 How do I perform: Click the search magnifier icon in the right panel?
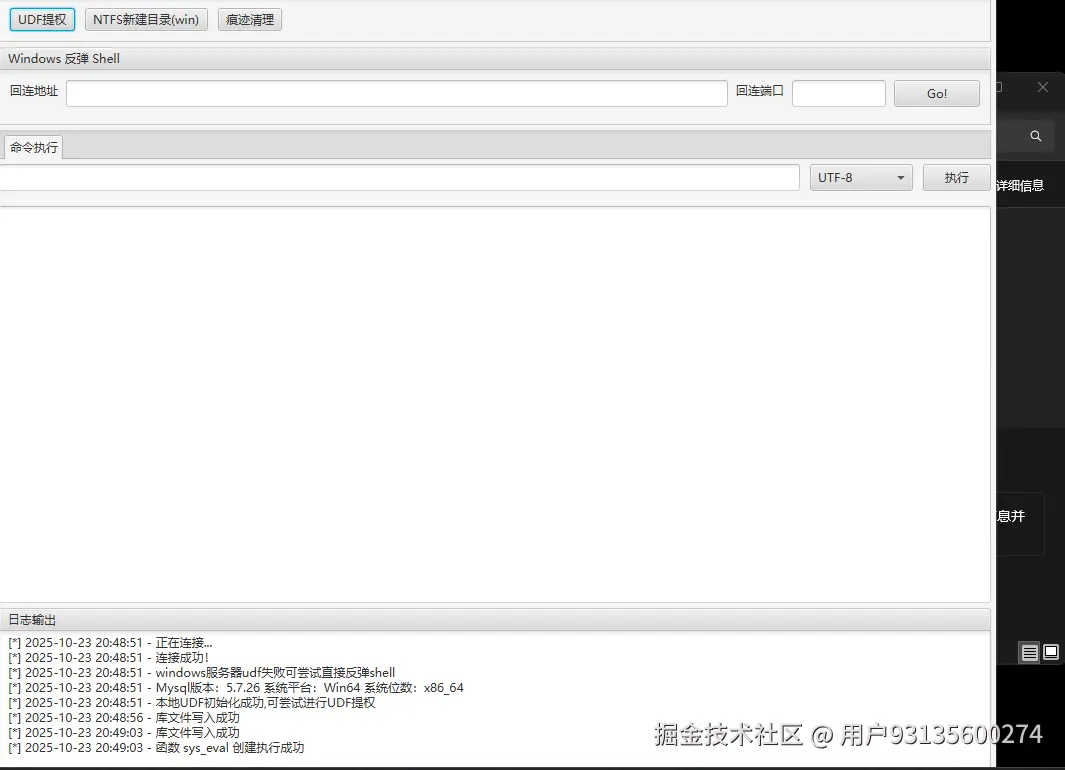point(1034,135)
